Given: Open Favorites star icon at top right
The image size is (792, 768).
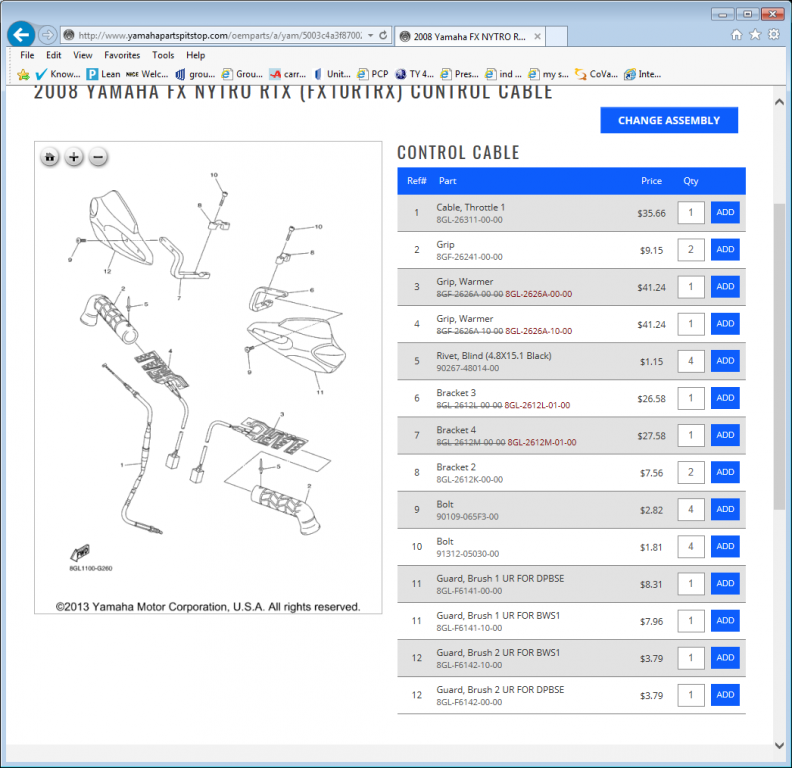Looking at the screenshot, I should [x=755, y=34].
